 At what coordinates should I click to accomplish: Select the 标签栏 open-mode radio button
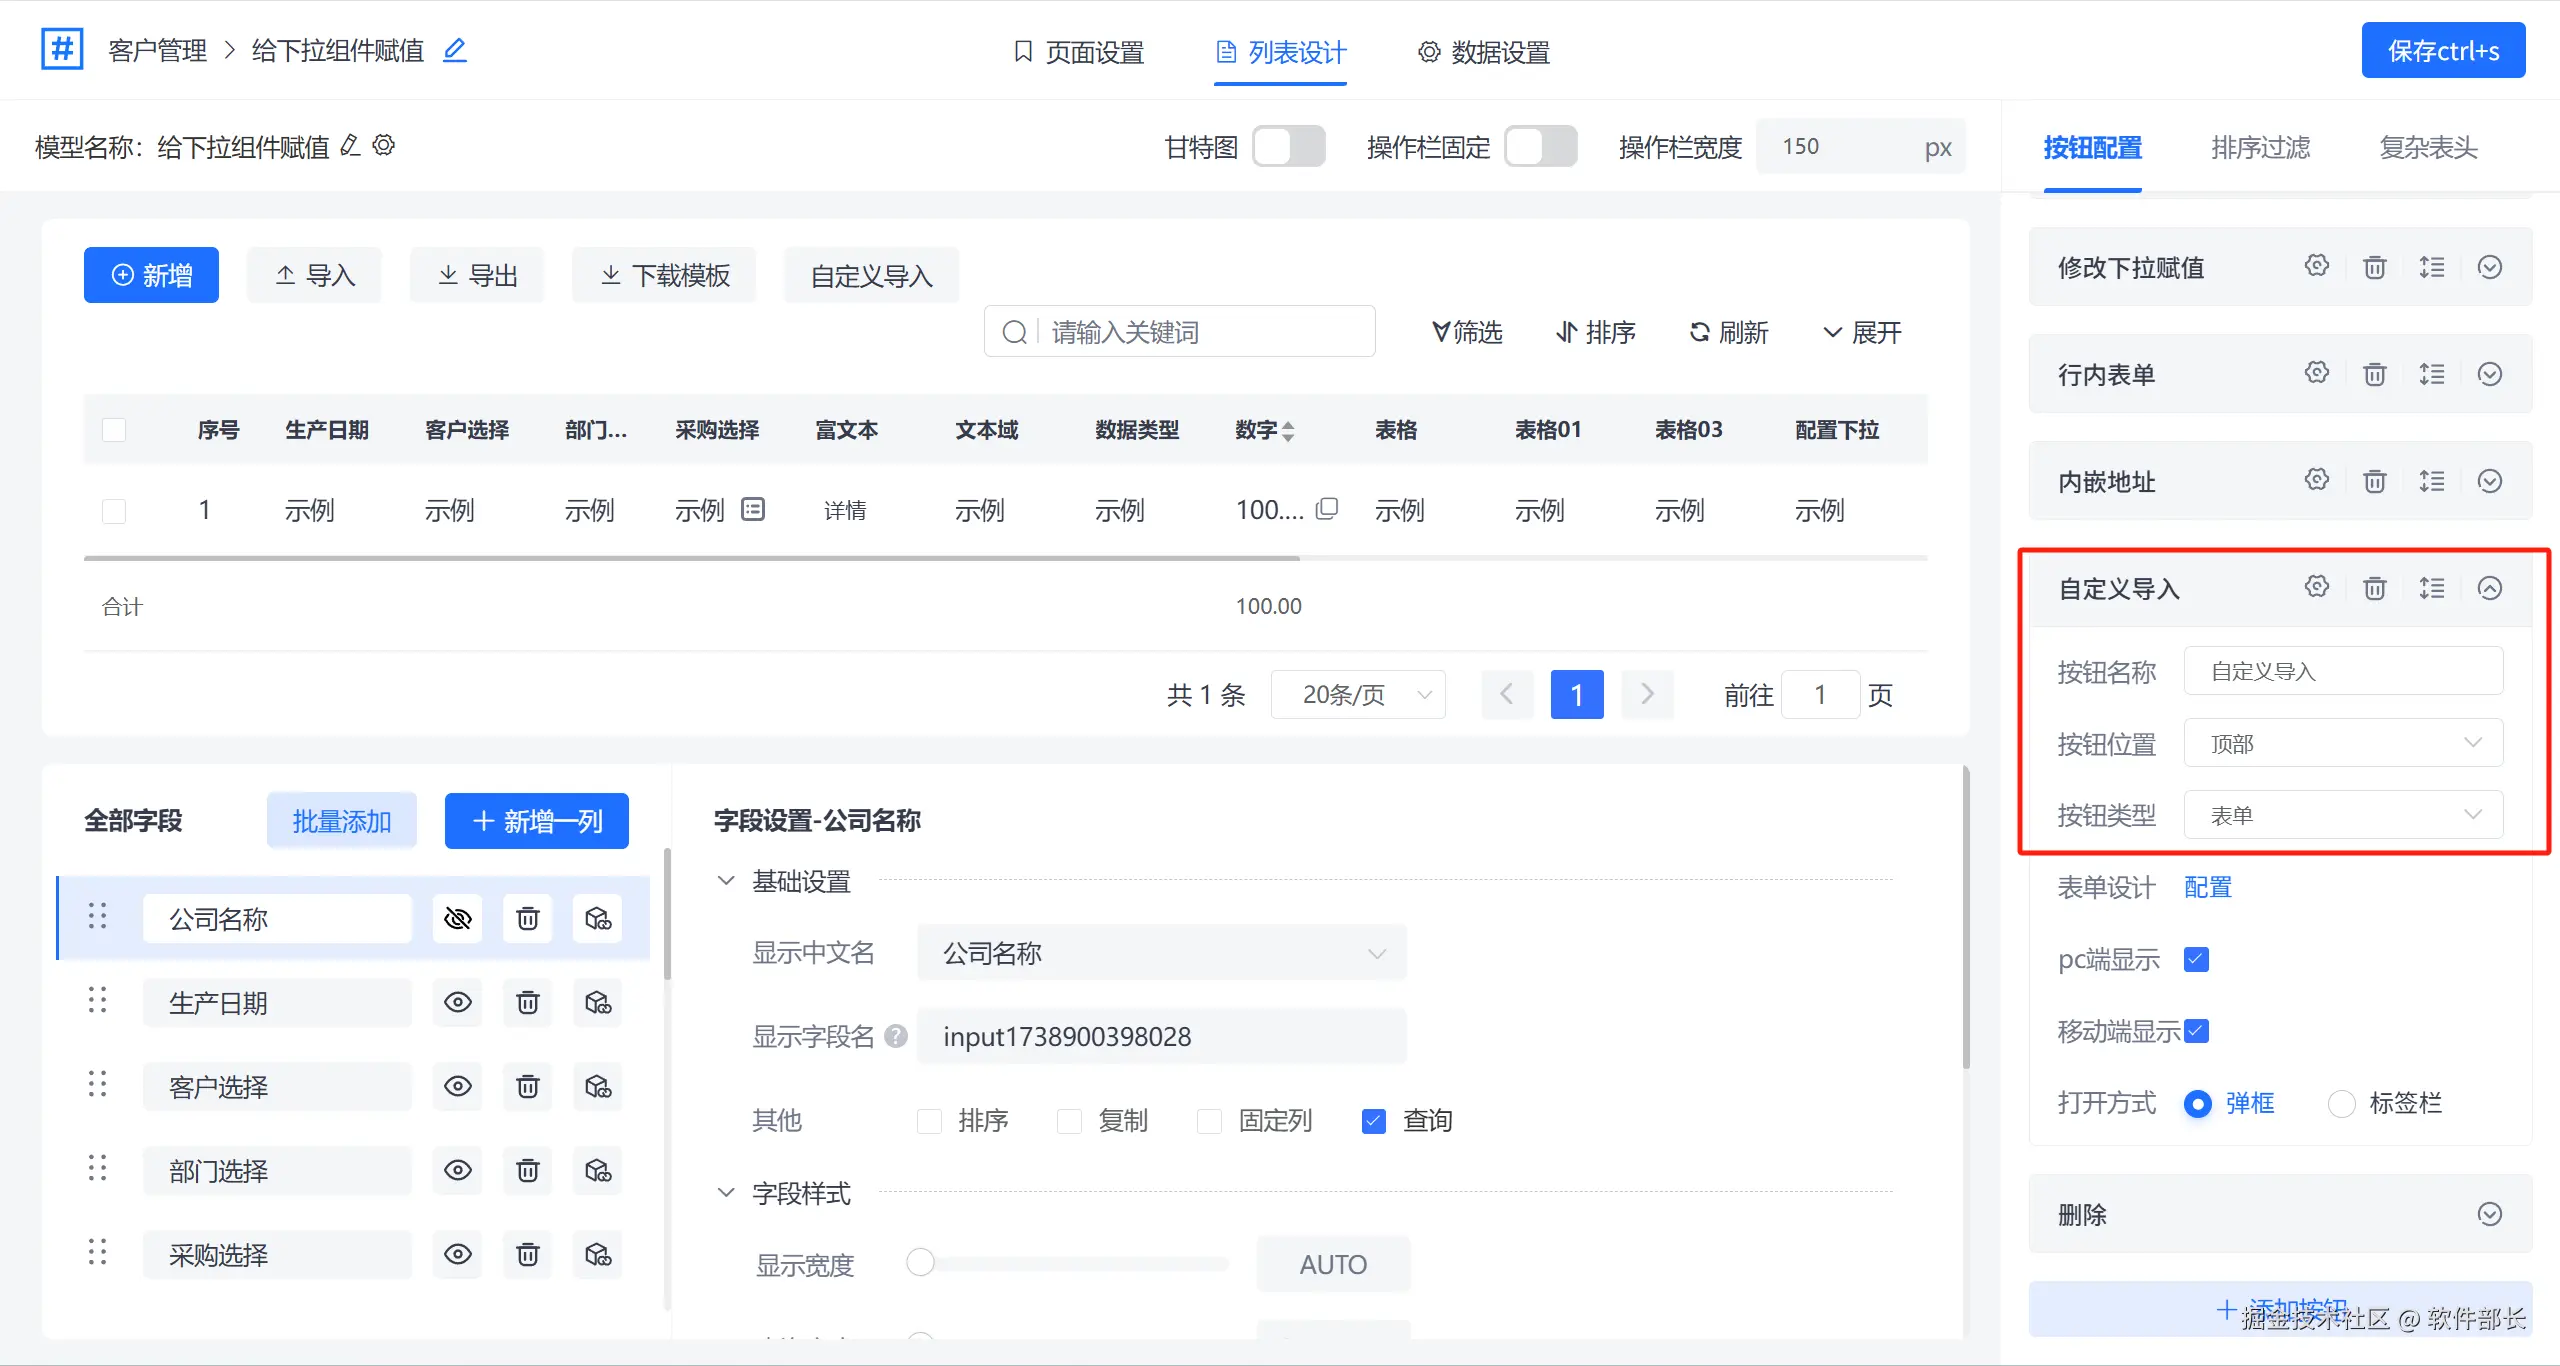[x=2341, y=1104]
